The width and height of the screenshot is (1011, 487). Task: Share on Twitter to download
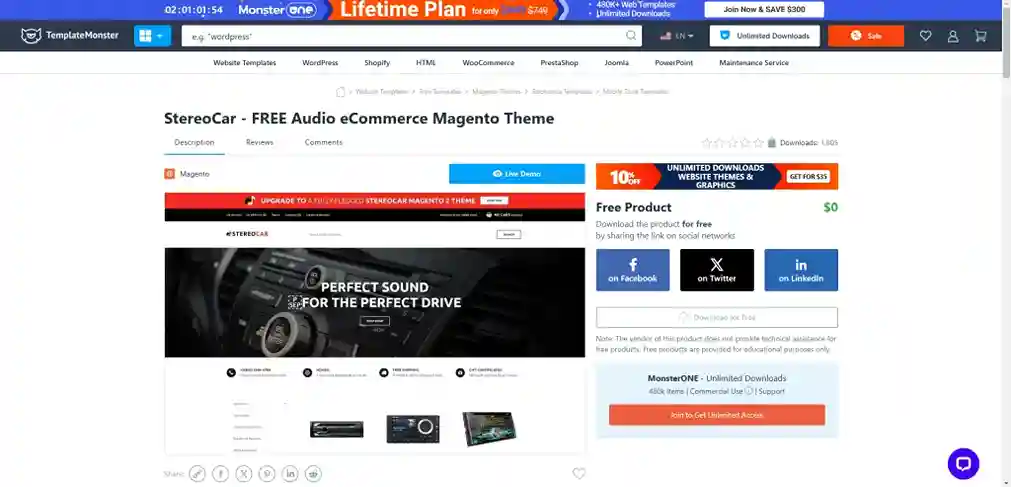(x=716, y=270)
